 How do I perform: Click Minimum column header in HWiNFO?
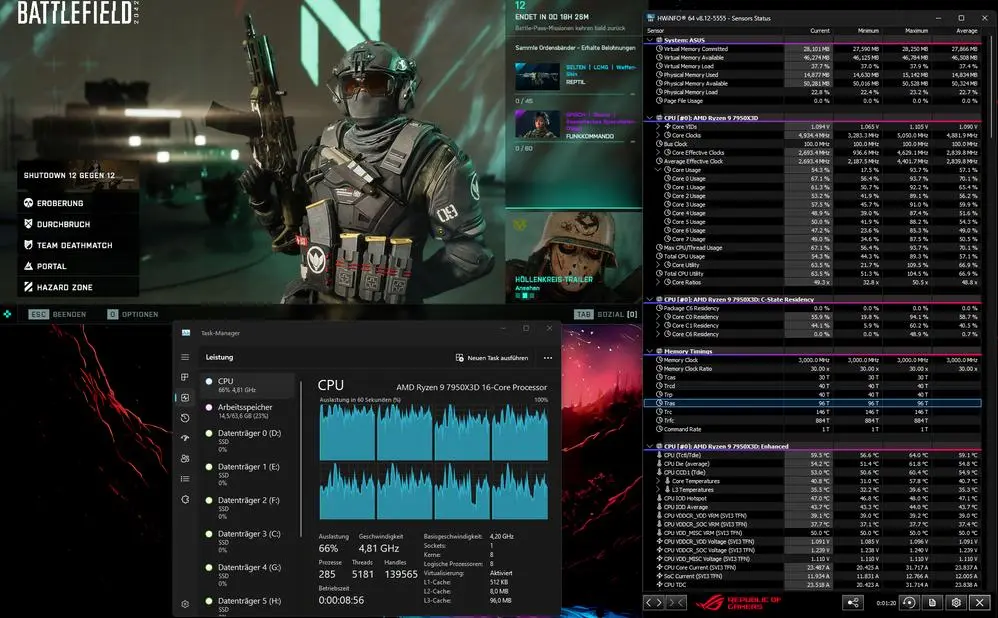click(x=868, y=31)
